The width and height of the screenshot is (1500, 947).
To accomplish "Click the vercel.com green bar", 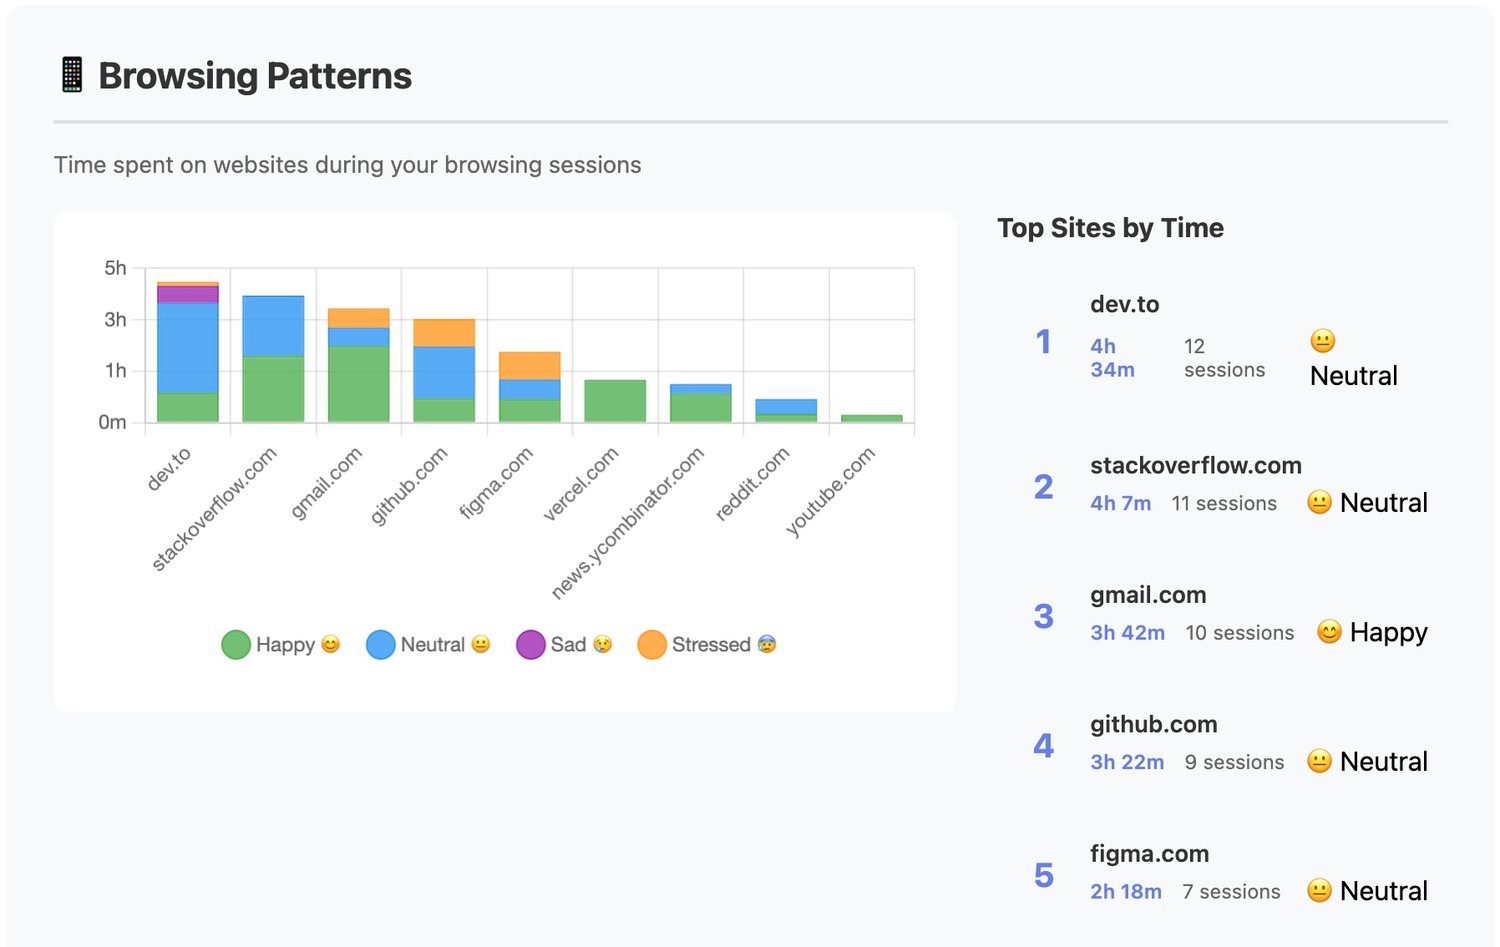I will tap(615, 401).
